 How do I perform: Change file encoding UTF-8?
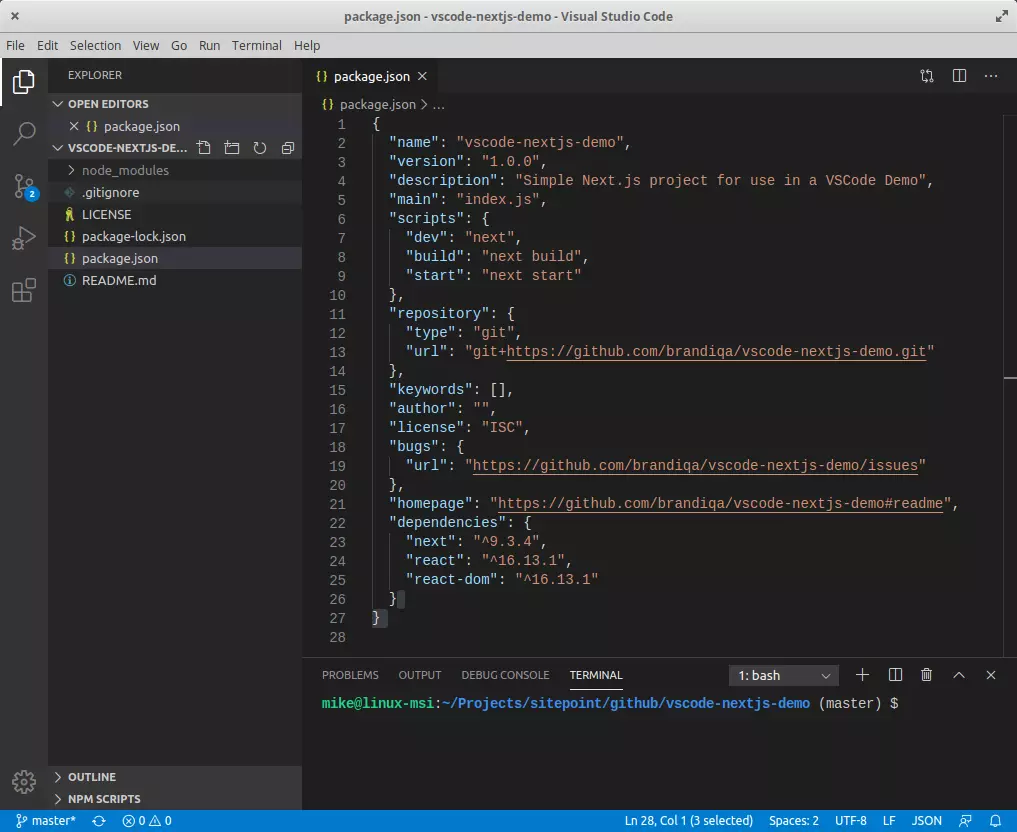[850, 821]
